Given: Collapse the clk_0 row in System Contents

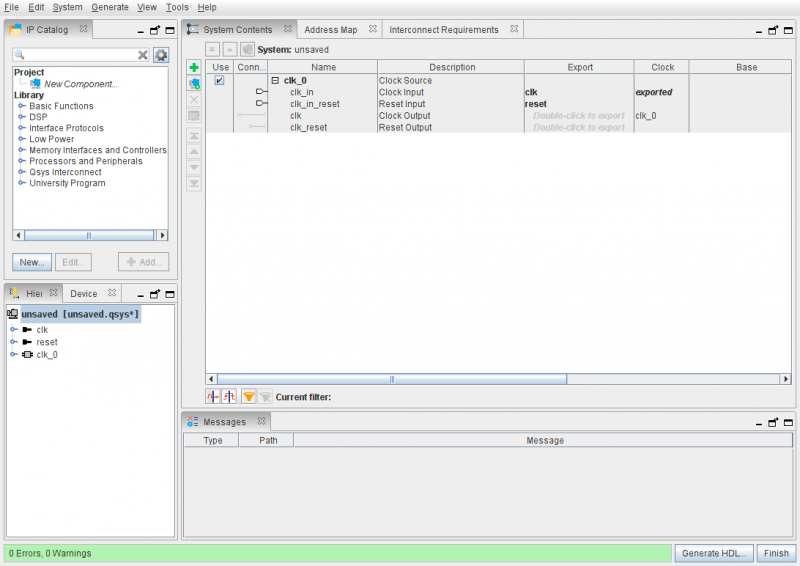Looking at the screenshot, I should coord(275,80).
